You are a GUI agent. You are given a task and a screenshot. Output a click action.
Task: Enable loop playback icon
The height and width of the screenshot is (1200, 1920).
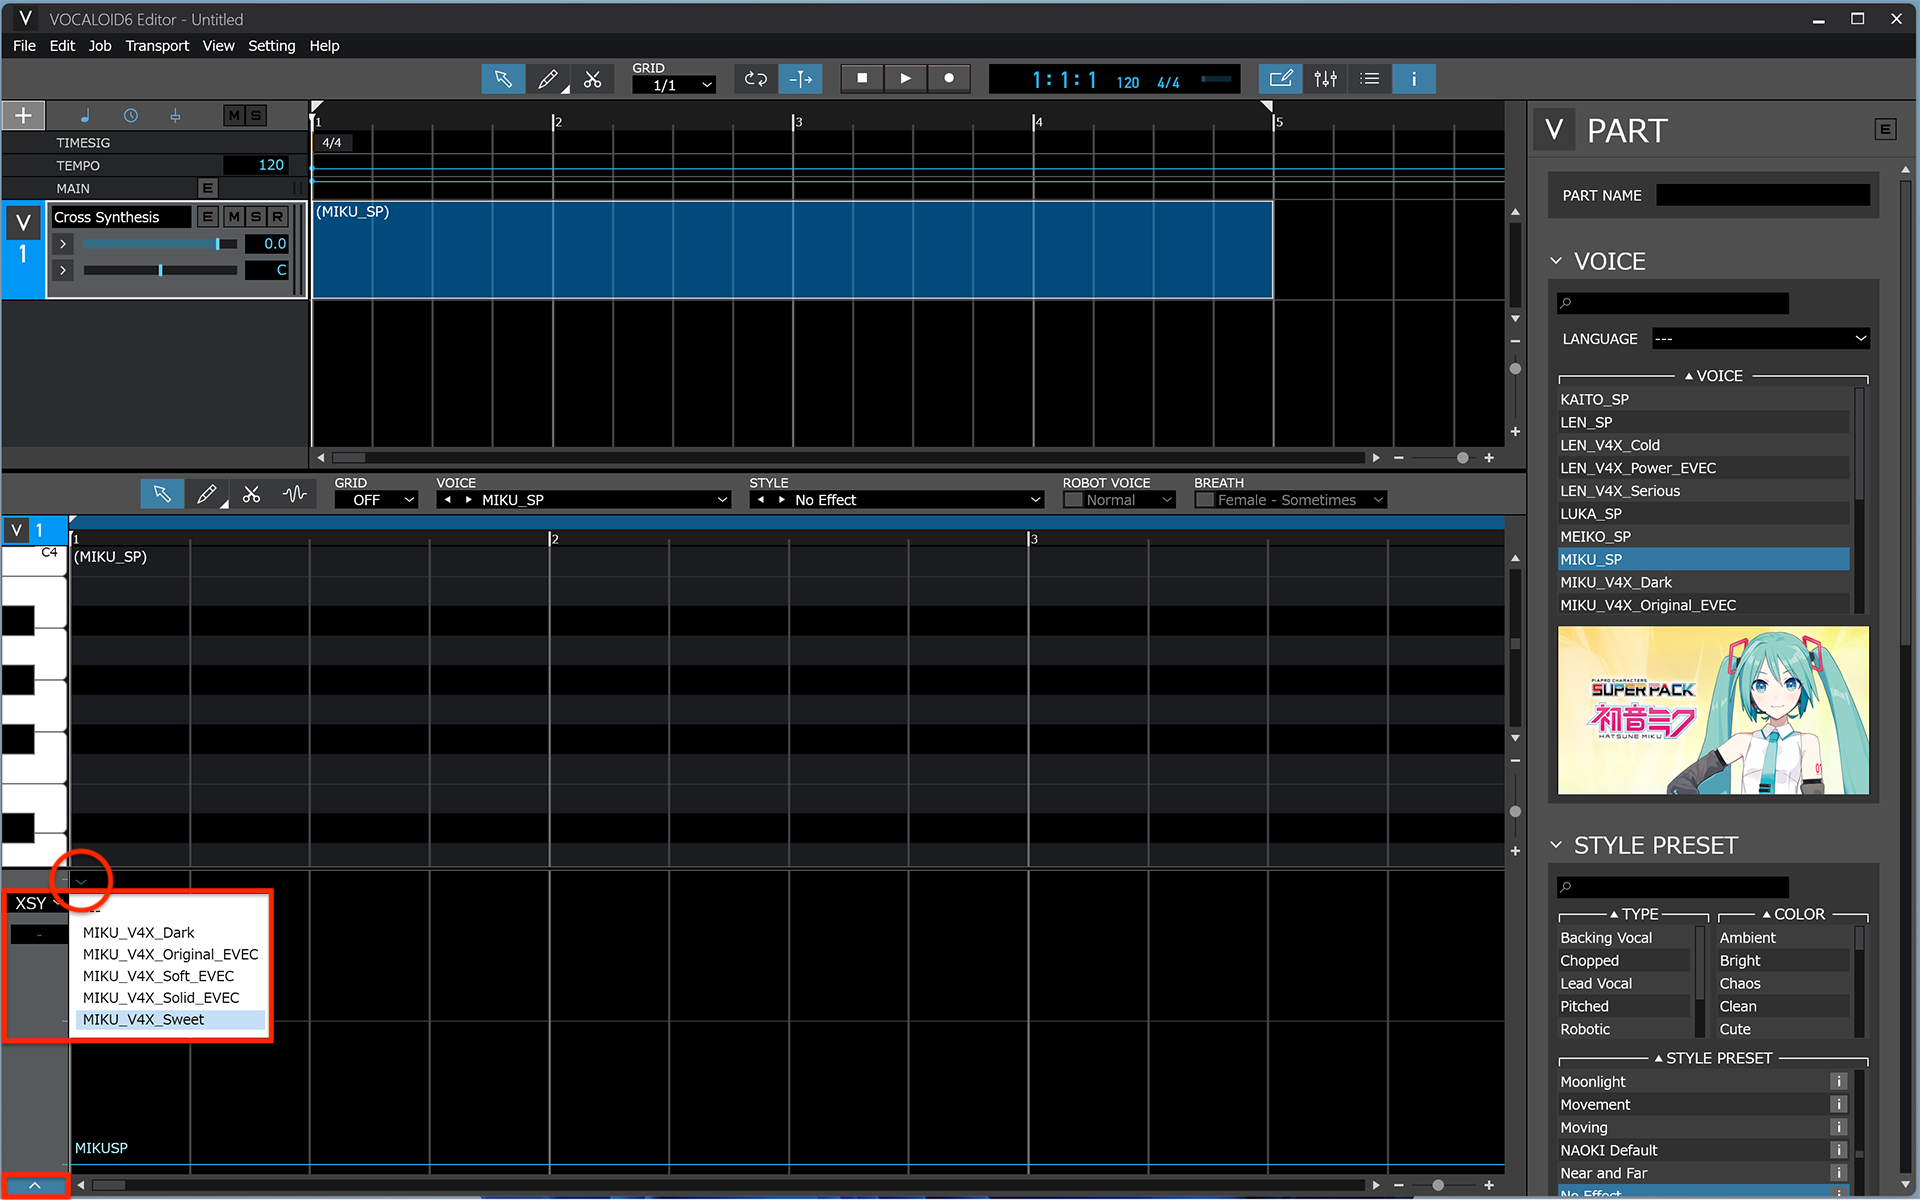(755, 78)
